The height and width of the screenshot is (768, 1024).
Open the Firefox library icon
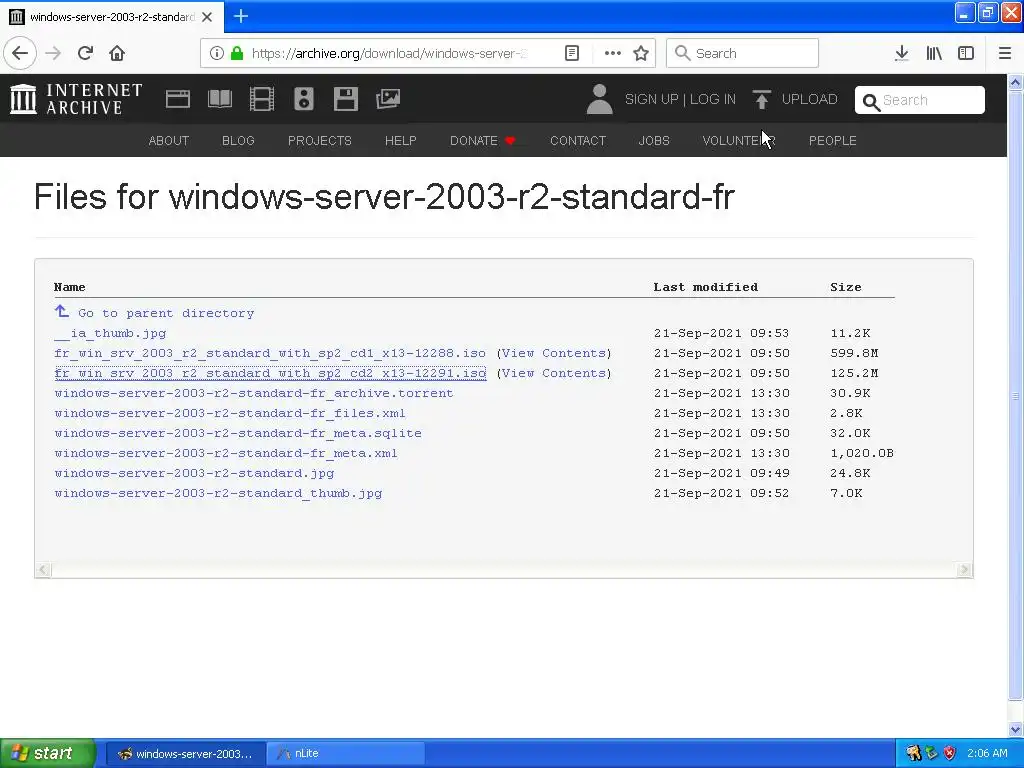click(x=934, y=54)
